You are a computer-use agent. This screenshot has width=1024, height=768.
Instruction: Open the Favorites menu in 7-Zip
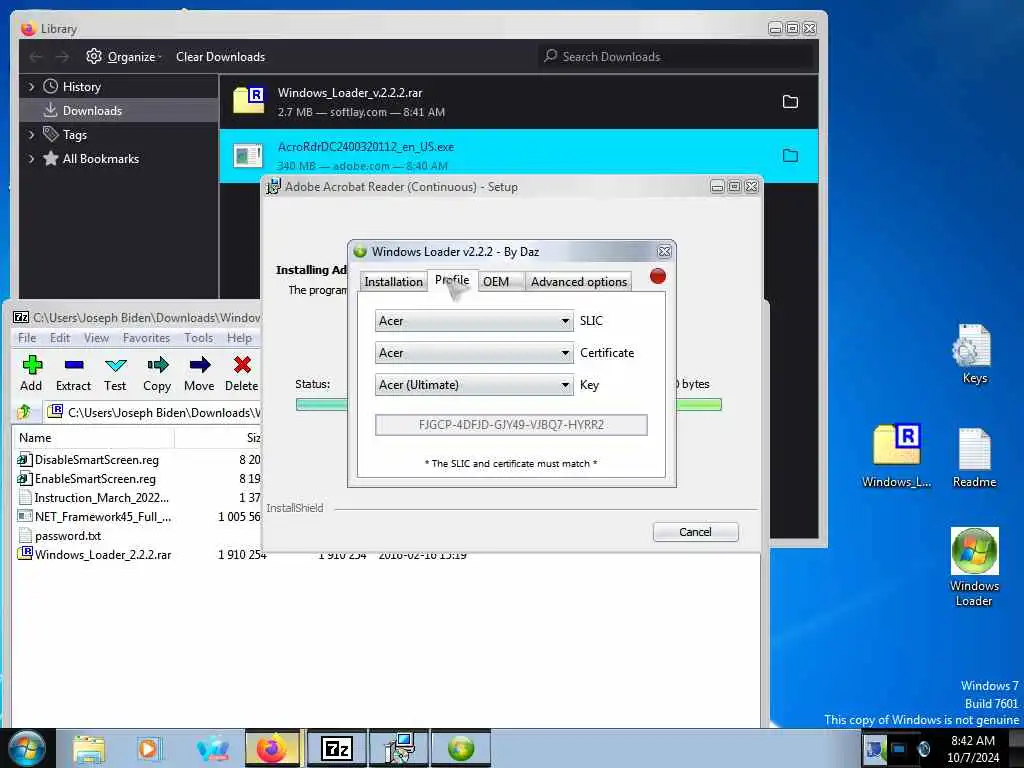point(146,338)
